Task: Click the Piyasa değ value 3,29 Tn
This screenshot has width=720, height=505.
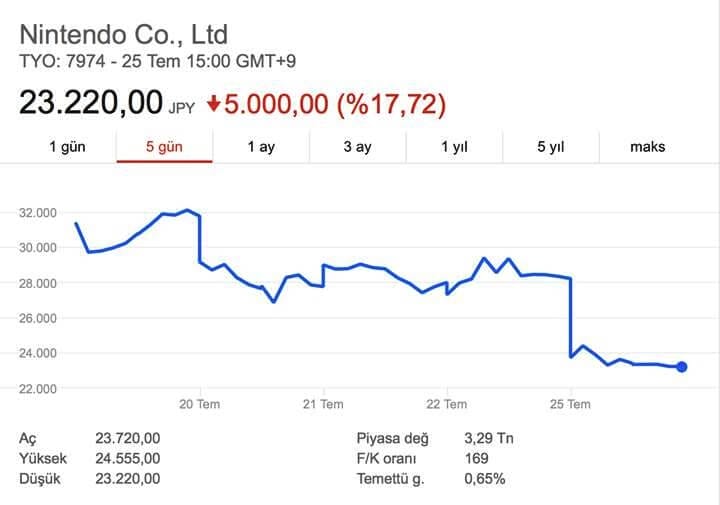Action: point(490,438)
